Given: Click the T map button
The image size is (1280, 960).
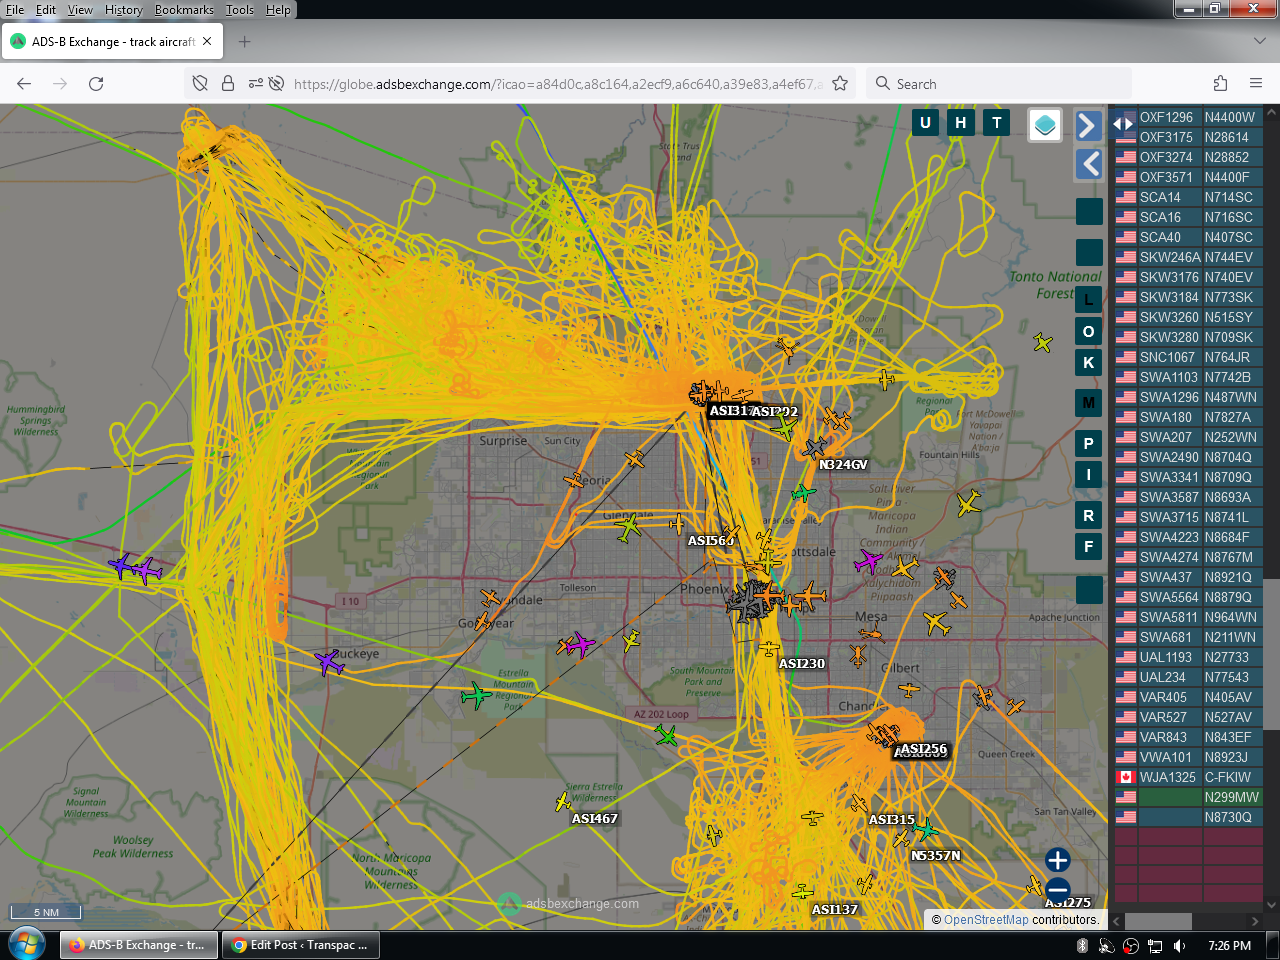Looking at the screenshot, I should point(997,123).
